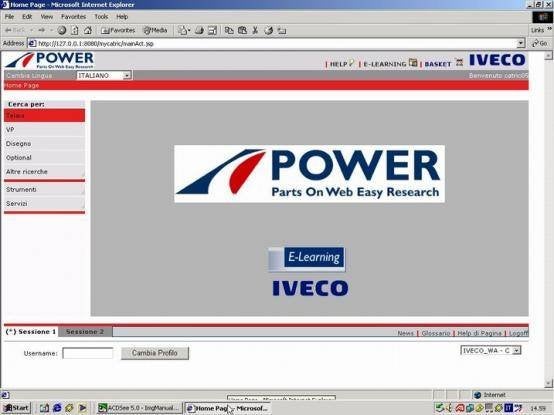
Task: Click the page scrollbar up arrow
Action: click(548, 55)
